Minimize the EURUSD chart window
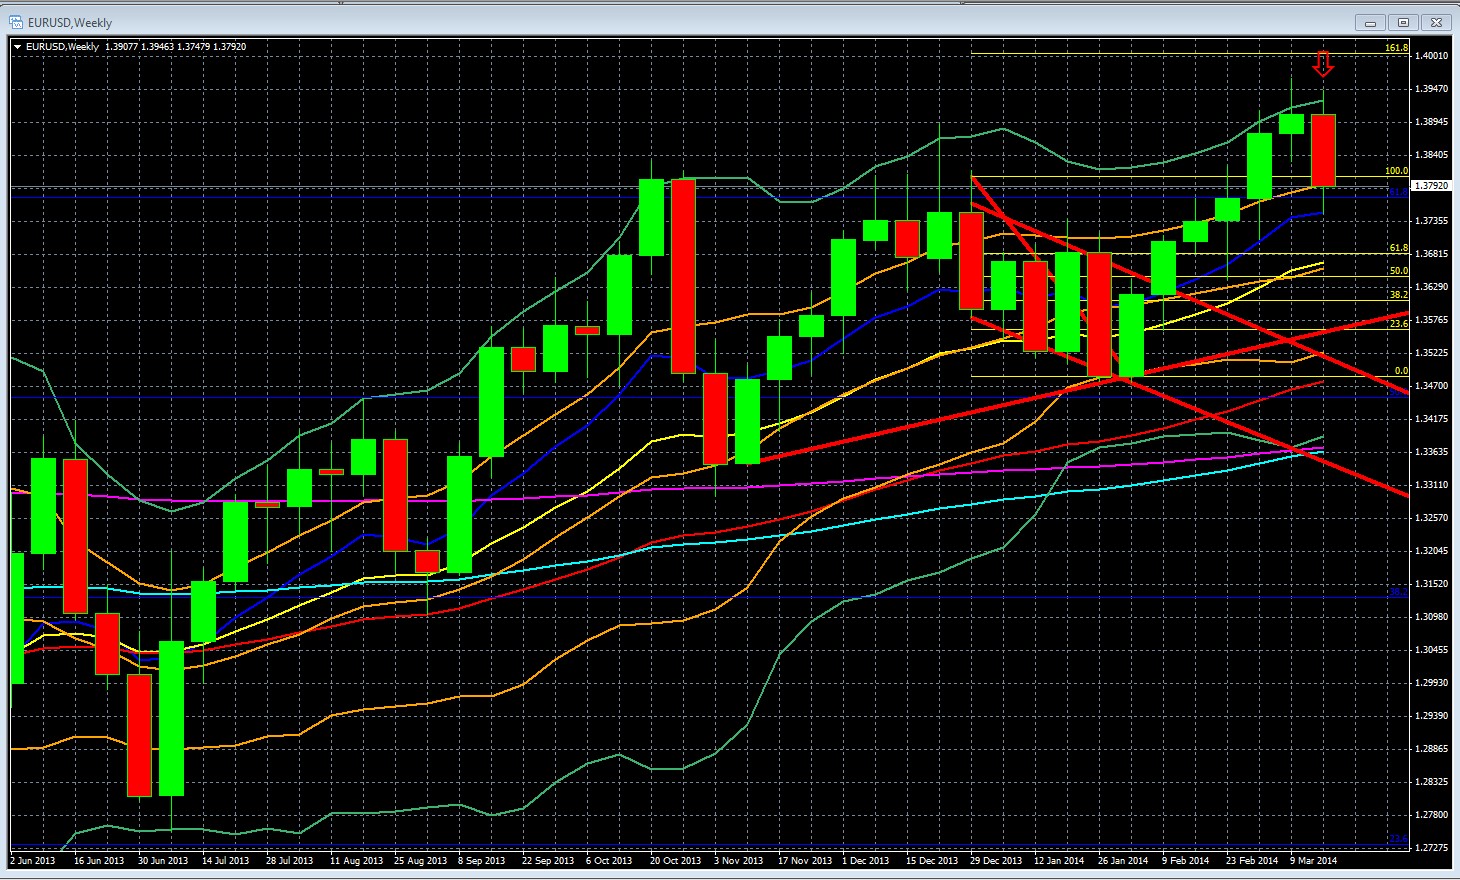 [x=1369, y=23]
